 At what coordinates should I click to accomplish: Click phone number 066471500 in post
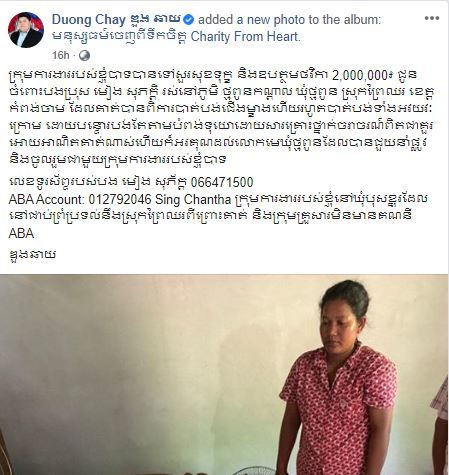pos(222,182)
